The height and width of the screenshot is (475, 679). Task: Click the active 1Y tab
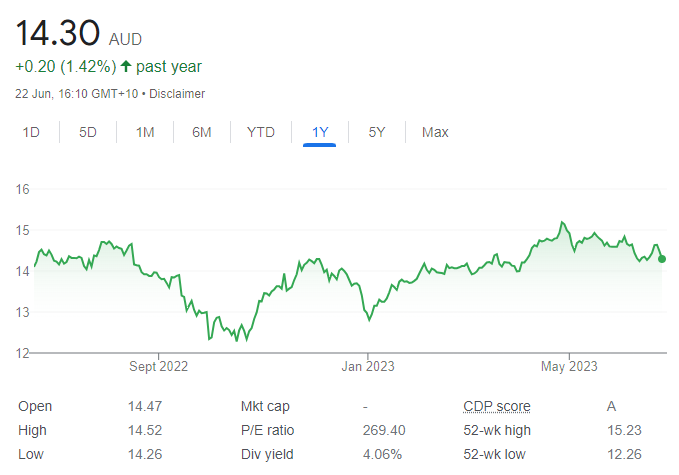coord(320,132)
